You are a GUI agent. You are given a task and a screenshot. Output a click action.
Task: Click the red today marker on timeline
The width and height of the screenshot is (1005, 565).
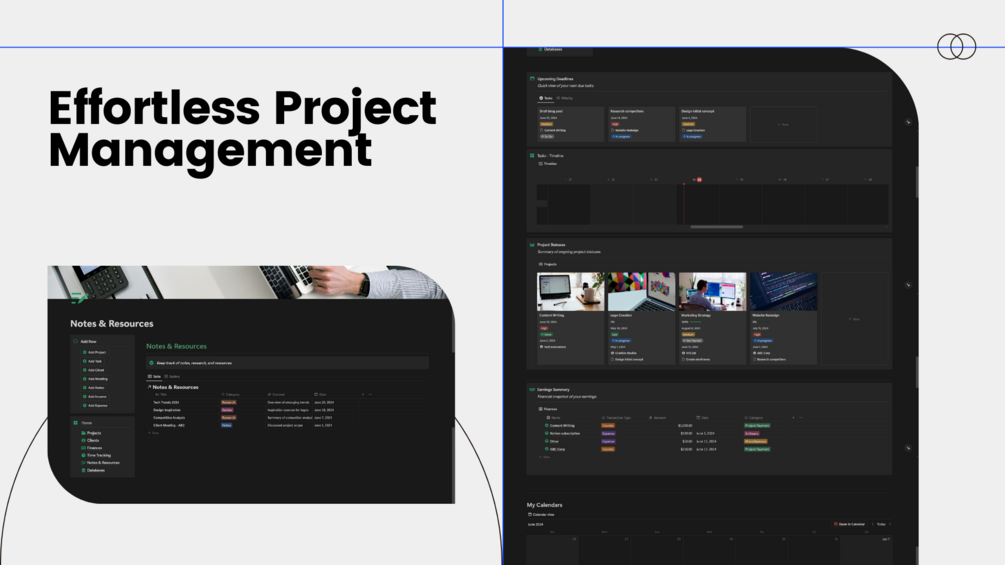[699, 180]
